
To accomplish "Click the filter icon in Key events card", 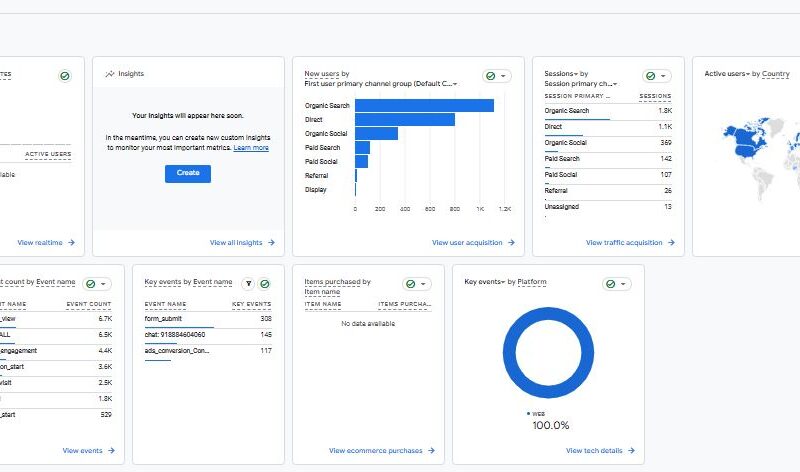I will pos(248,284).
